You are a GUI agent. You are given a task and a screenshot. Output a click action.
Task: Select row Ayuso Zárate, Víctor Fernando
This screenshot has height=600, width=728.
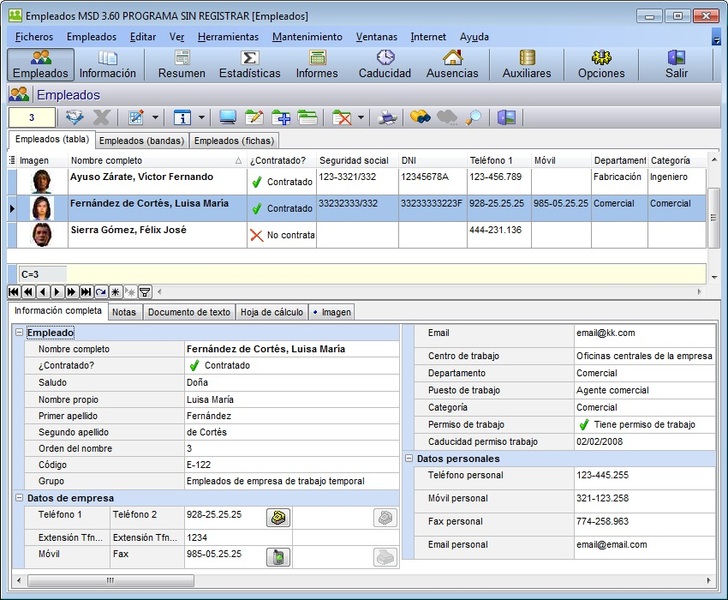[x=357, y=182]
